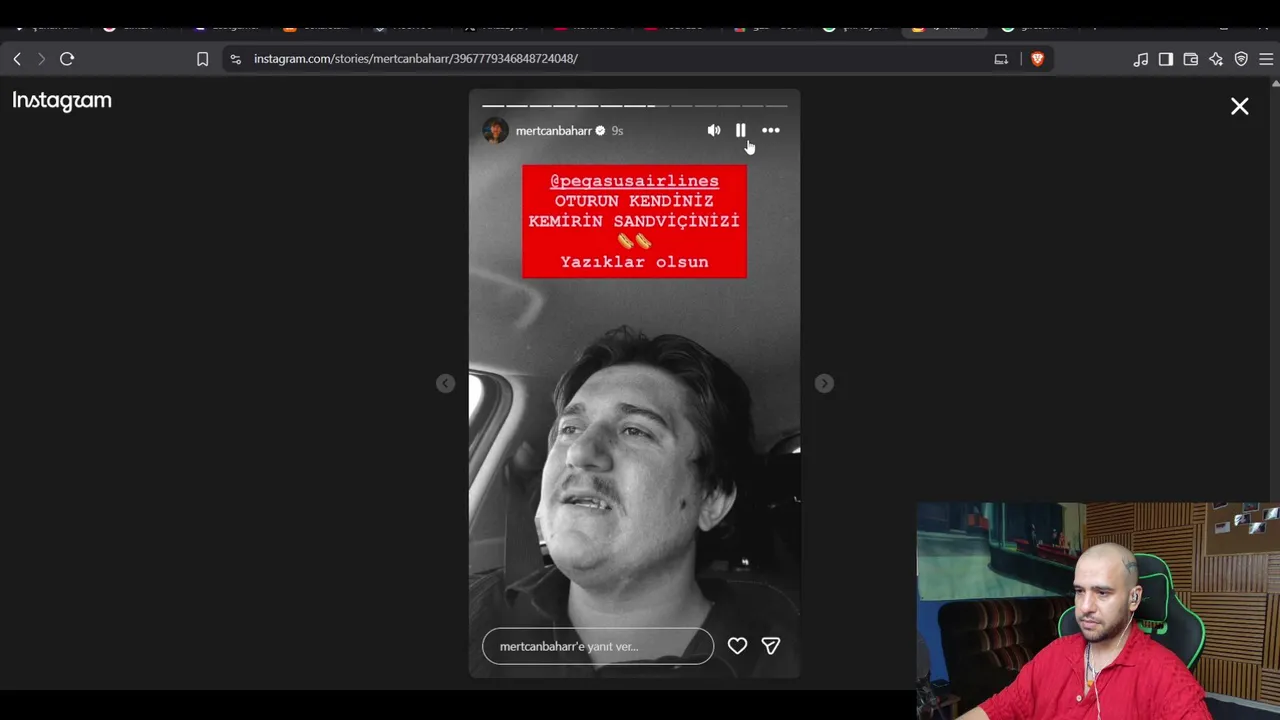
Task: Open the Brave Shields lion icon
Action: pos(1037,59)
